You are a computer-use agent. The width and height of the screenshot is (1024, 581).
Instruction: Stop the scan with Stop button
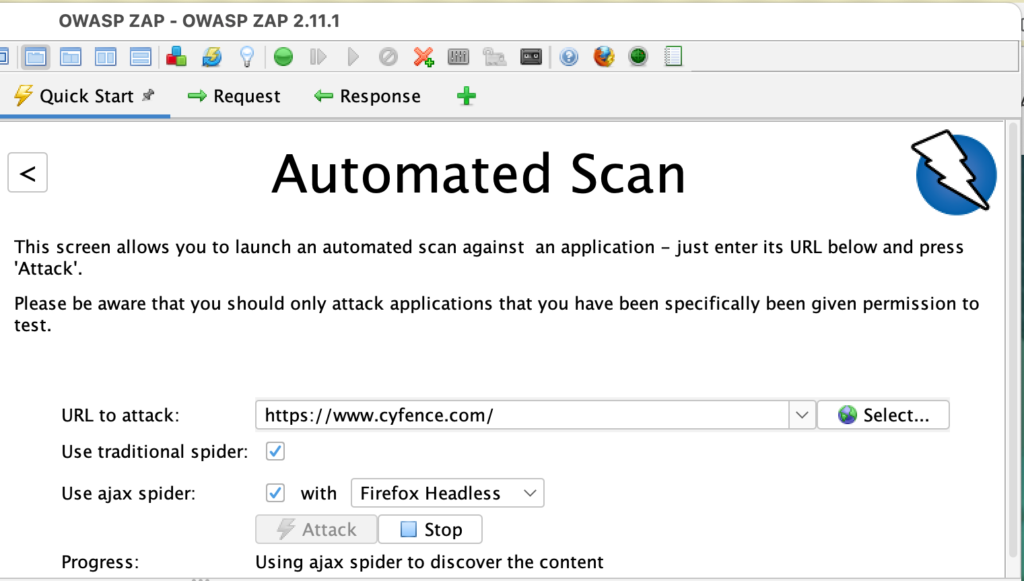(430, 529)
